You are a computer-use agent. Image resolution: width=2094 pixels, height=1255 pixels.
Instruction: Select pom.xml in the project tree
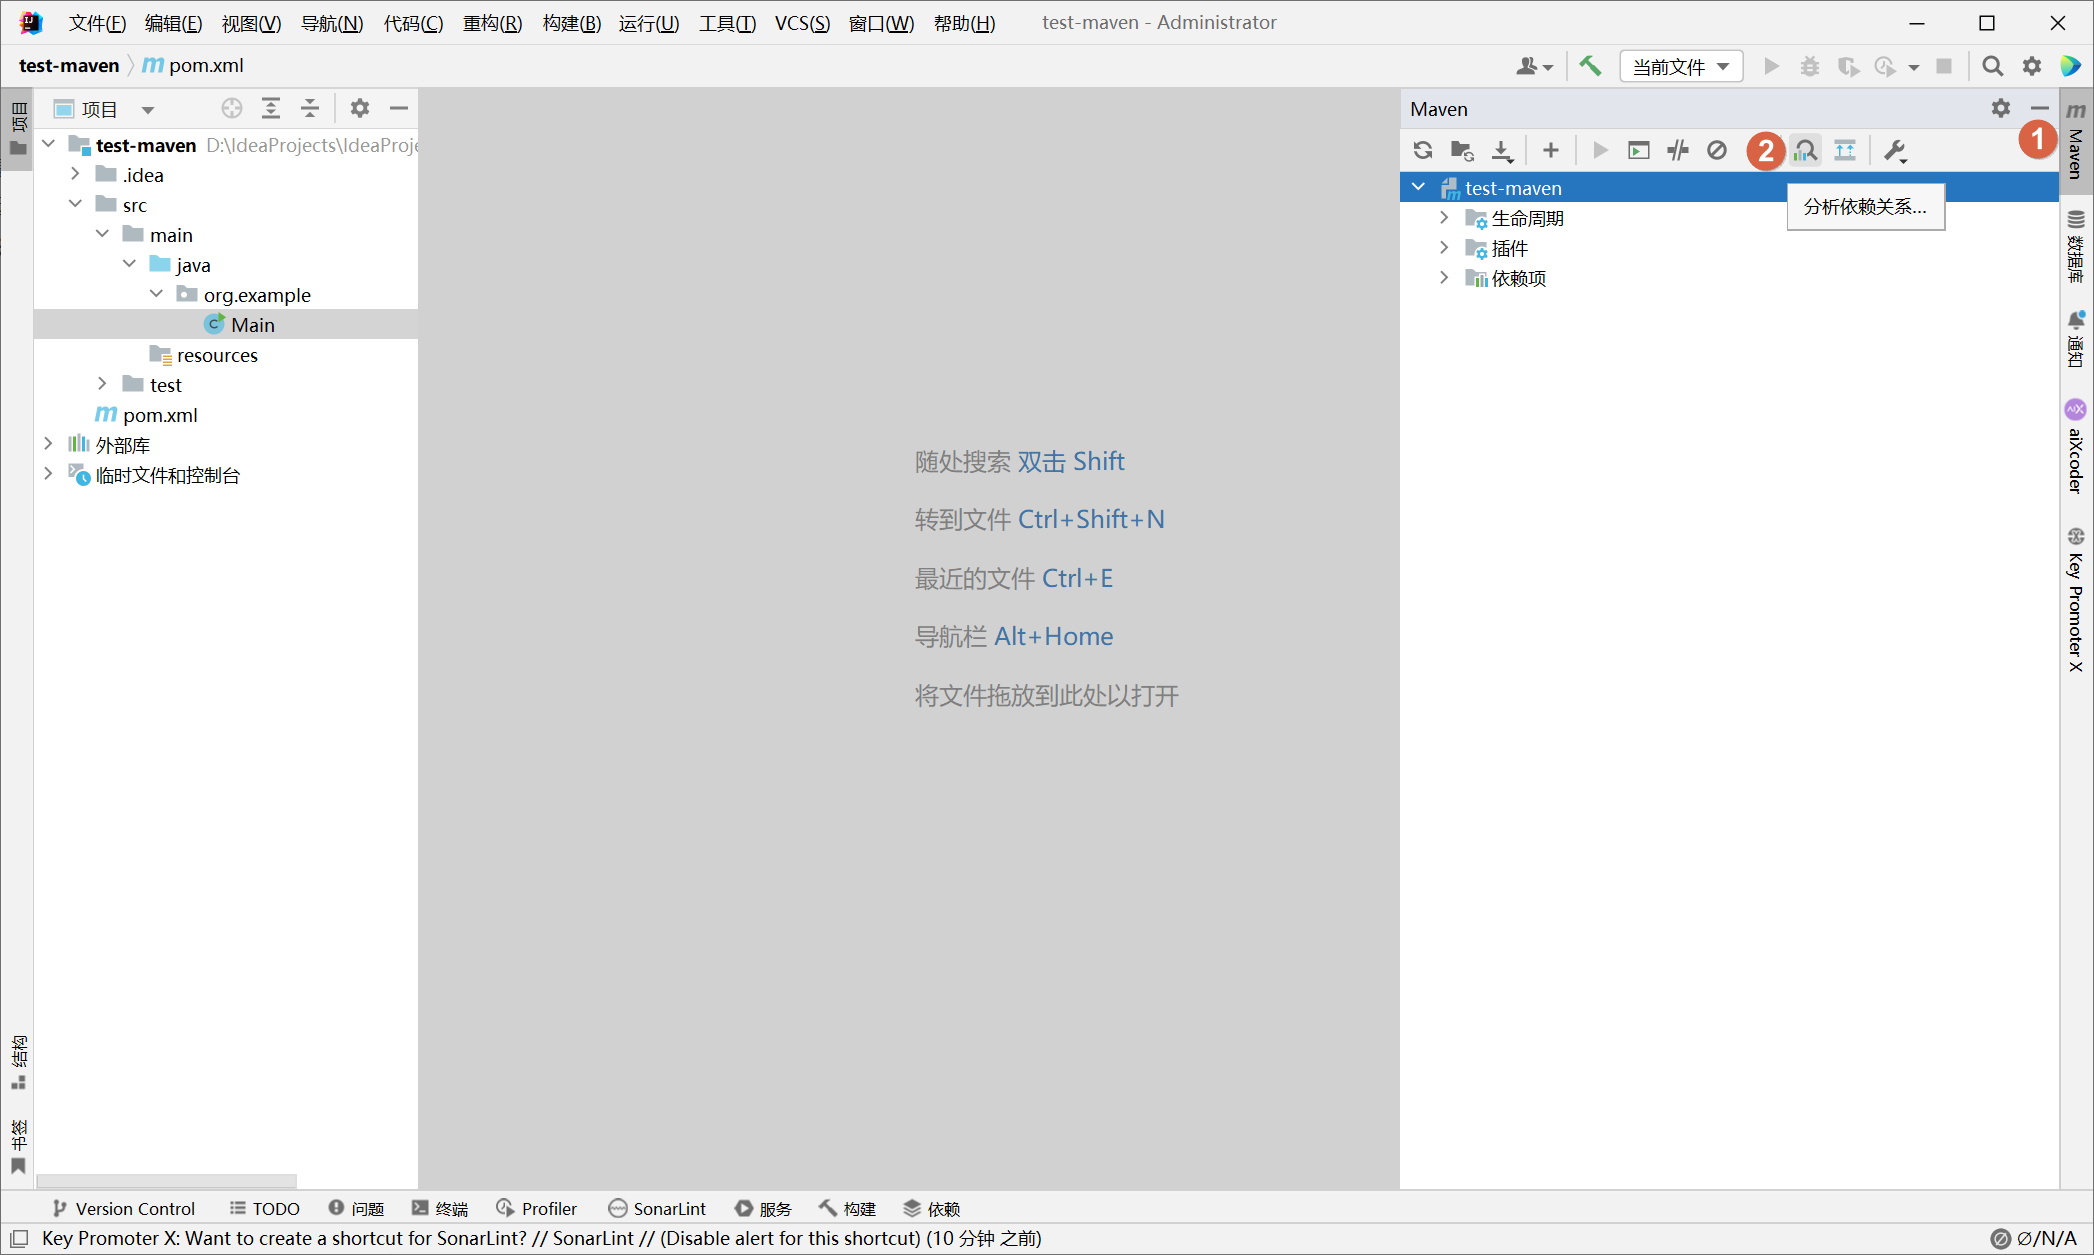(x=159, y=414)
